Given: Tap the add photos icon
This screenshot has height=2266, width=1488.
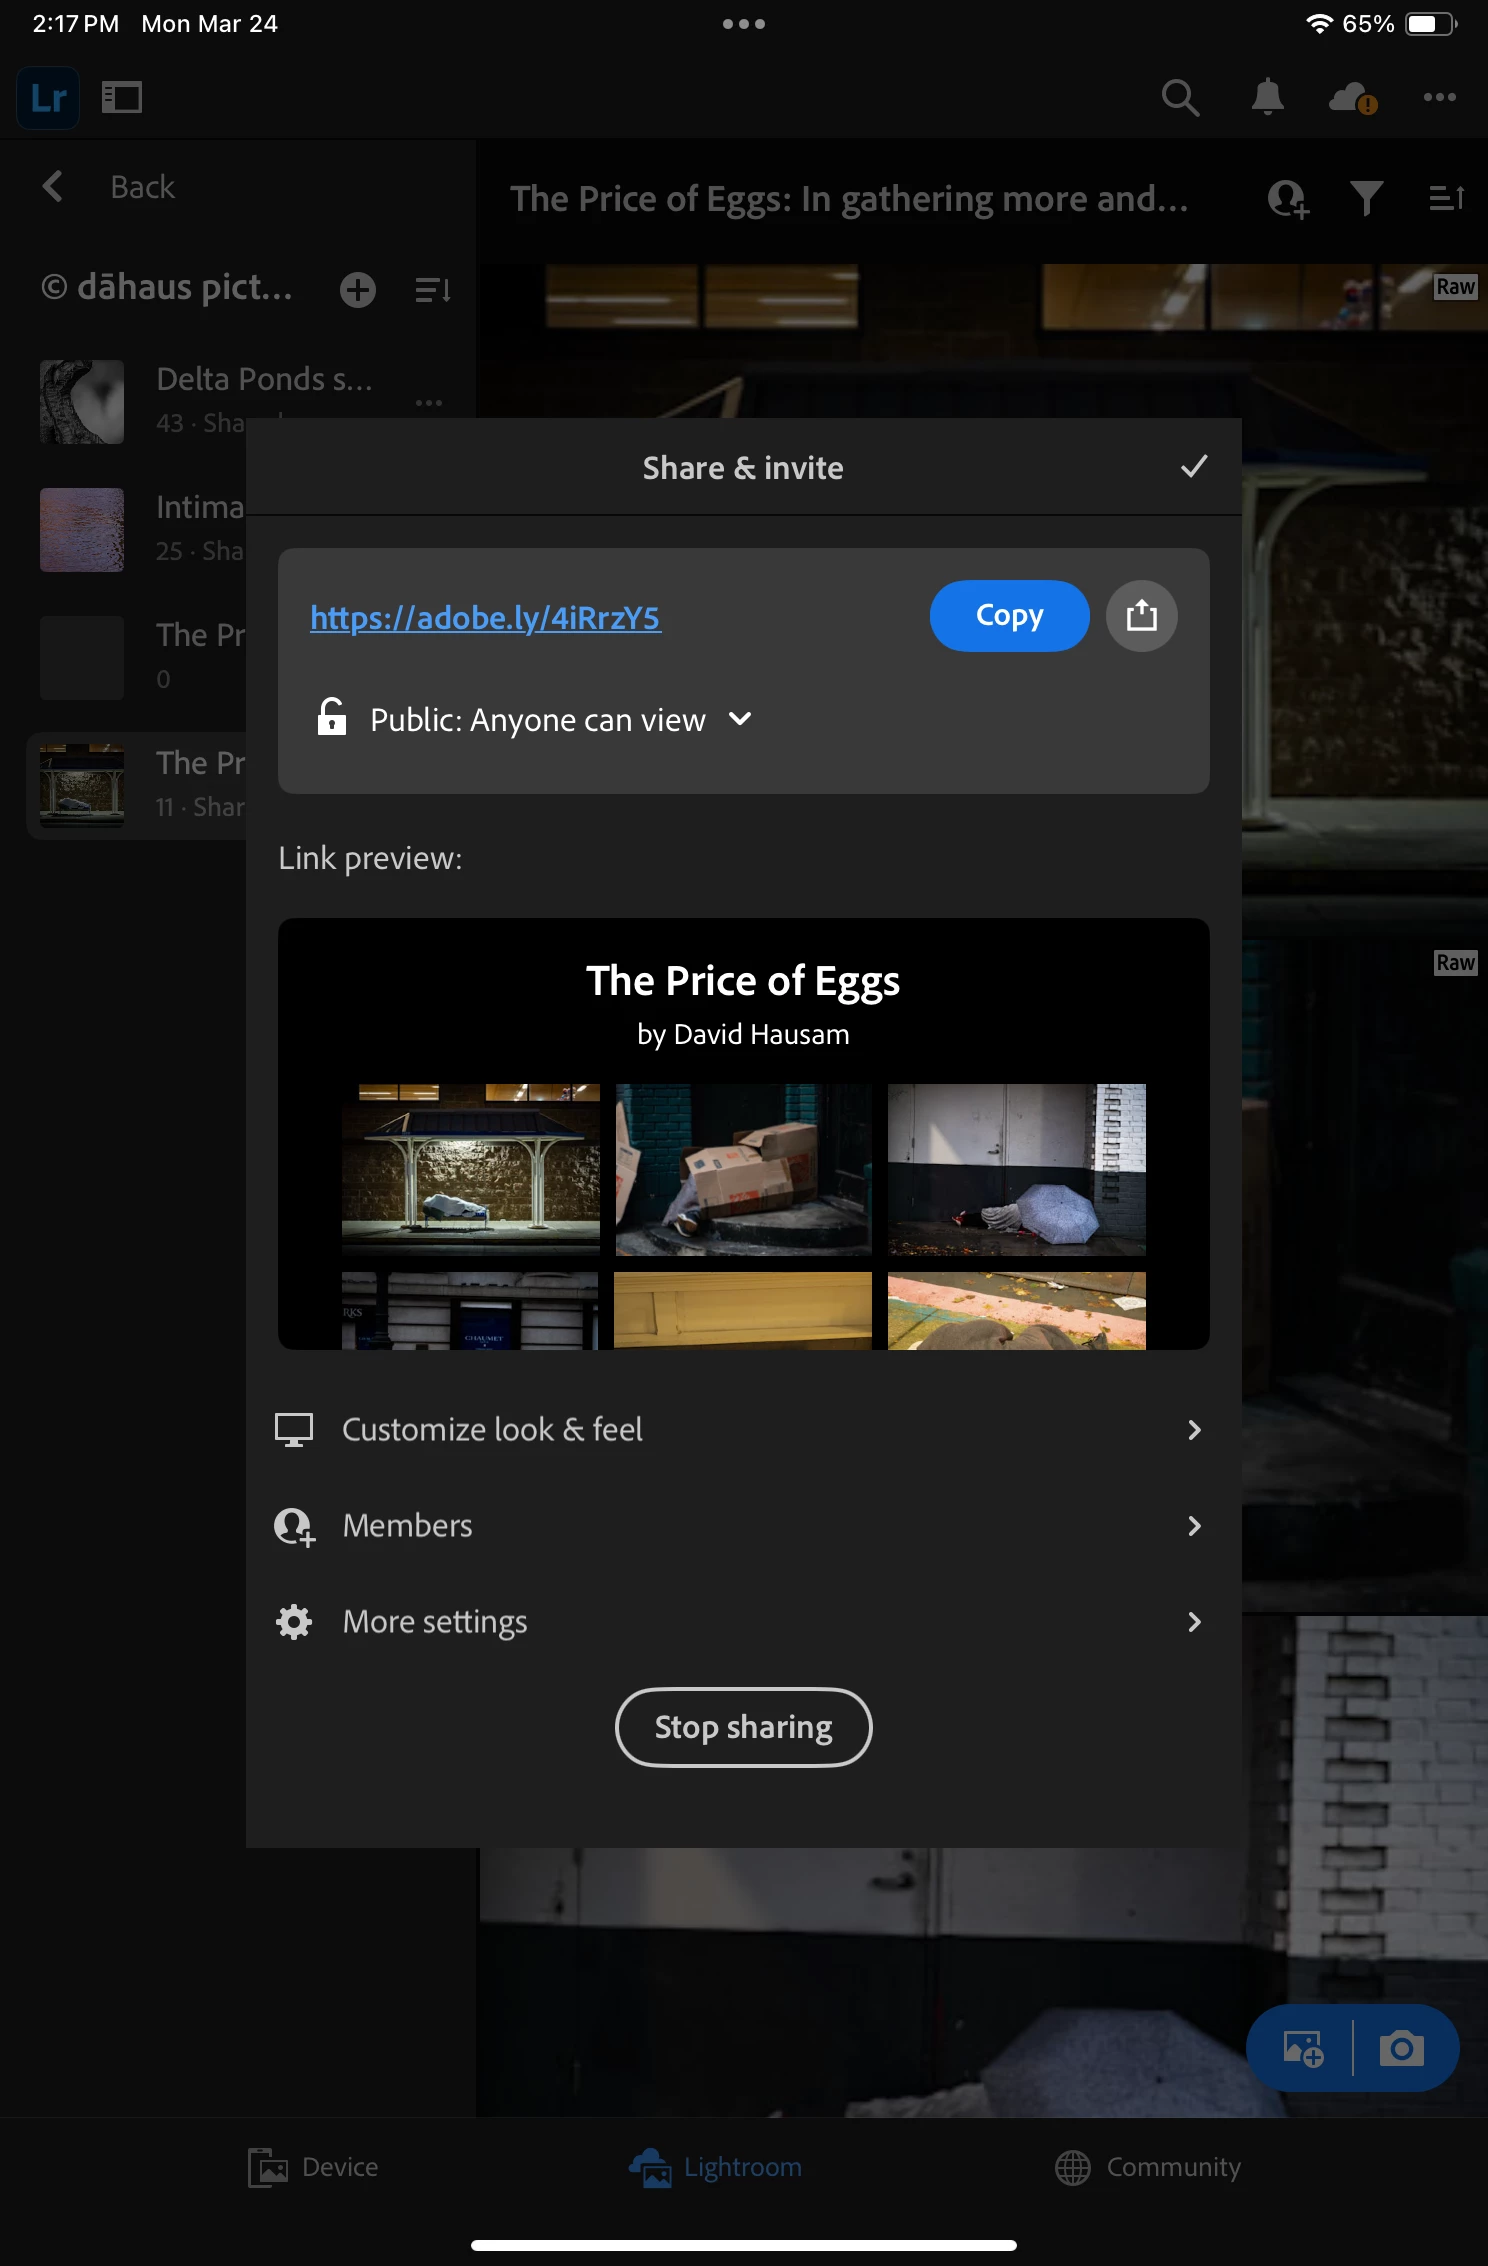Looking at the screenshot, I should point(1303,2048).
